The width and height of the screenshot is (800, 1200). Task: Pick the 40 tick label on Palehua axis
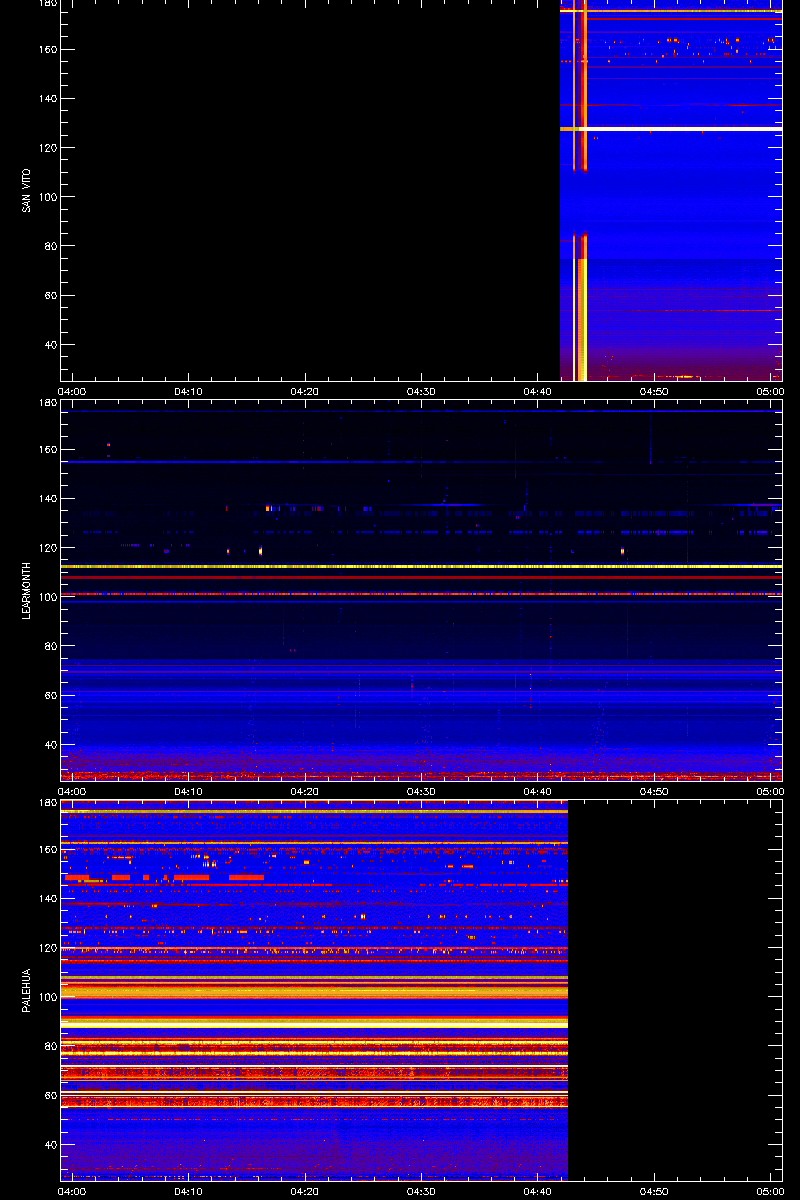point(50,1145)
